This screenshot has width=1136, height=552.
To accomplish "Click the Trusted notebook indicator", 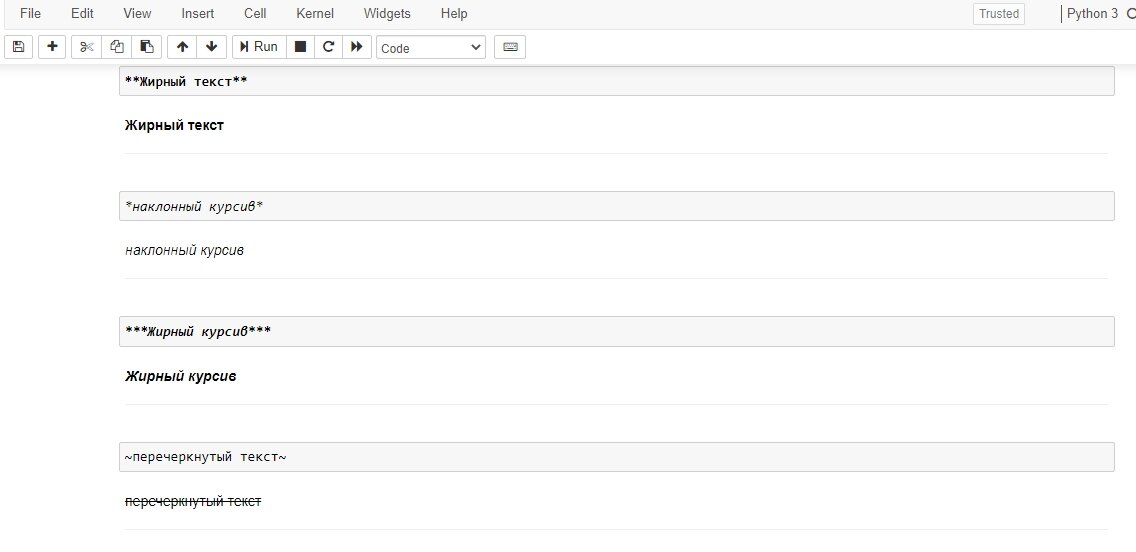I will [x=999, y=14].
